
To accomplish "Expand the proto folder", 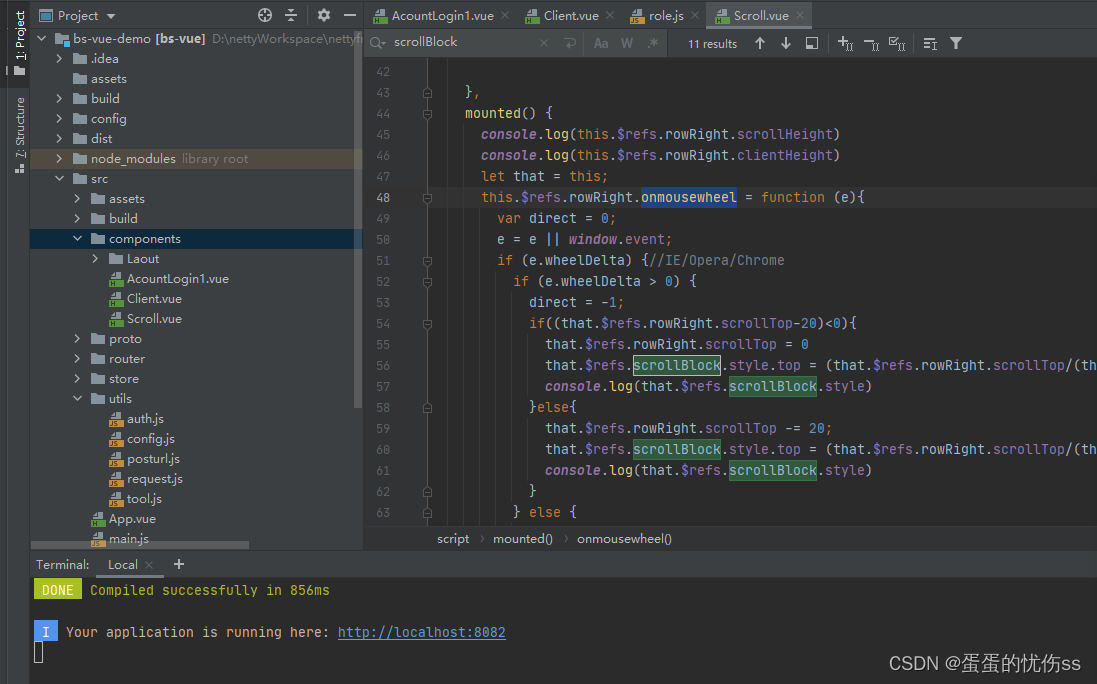I will click(78, 339).
